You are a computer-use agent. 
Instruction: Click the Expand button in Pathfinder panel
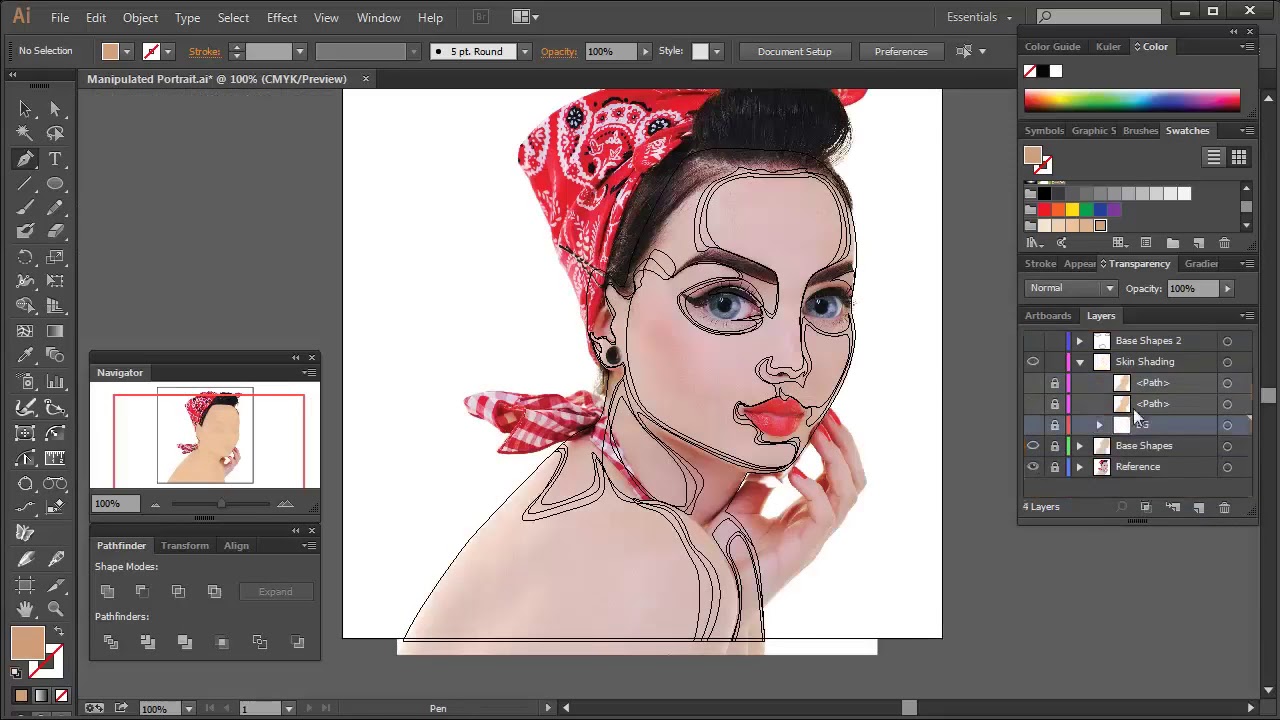[275, 591]
